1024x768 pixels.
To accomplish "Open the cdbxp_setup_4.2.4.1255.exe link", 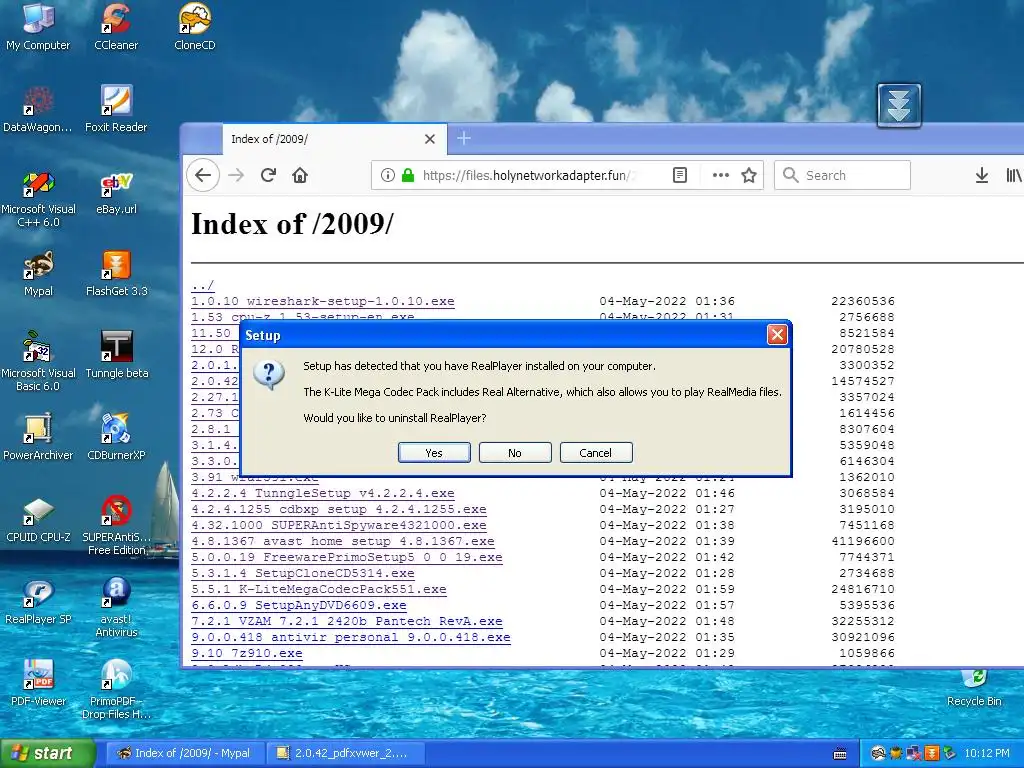I will click(338, 509).
